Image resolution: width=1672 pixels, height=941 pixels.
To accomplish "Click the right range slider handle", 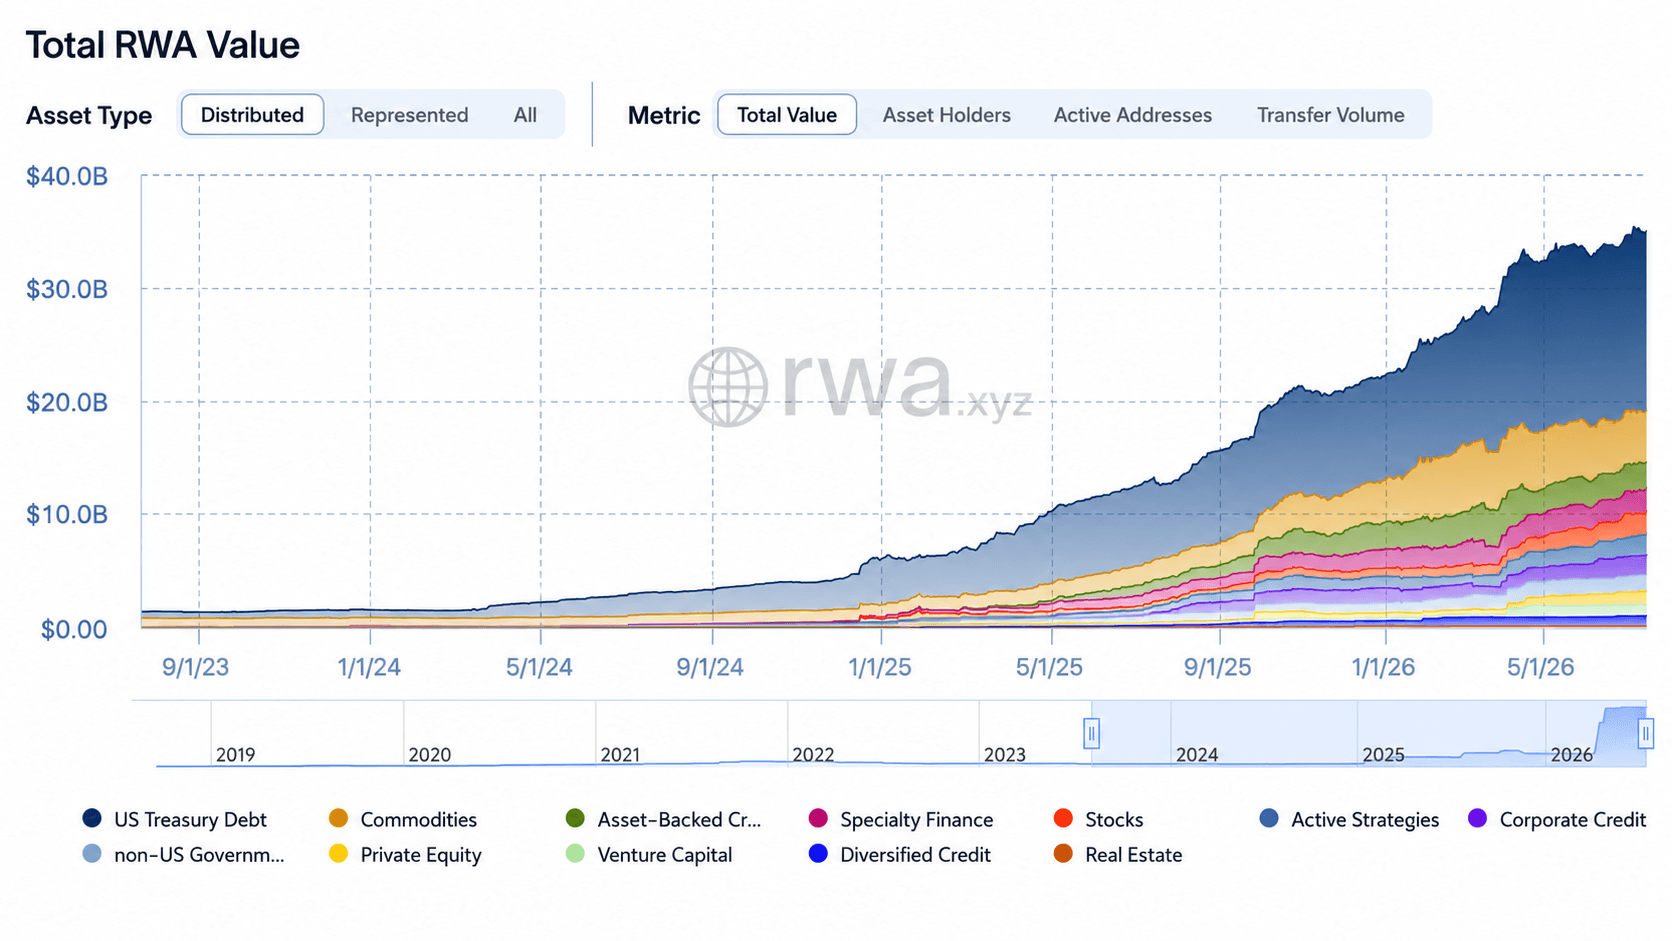I will click(1645, 734).
